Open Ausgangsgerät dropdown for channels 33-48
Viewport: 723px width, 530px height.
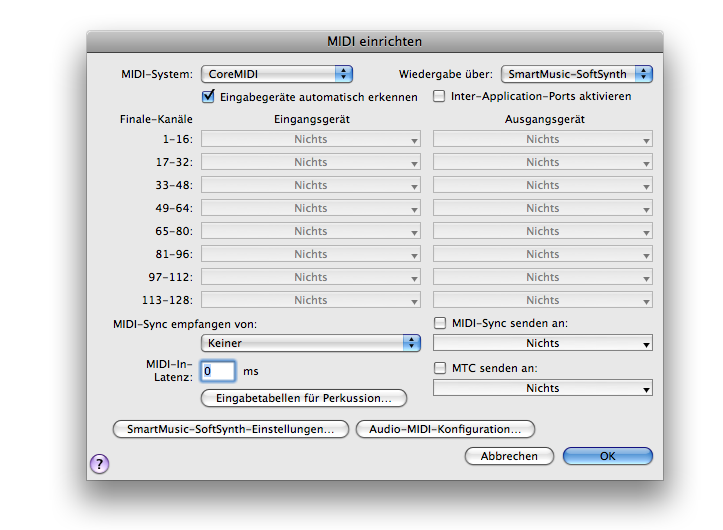(543, 185)
